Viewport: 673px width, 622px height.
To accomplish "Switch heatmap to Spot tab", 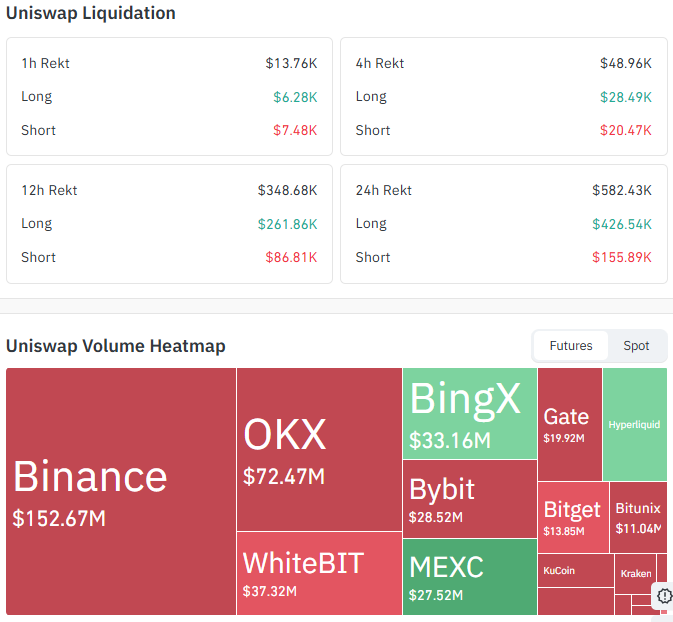I will point(636,346).
